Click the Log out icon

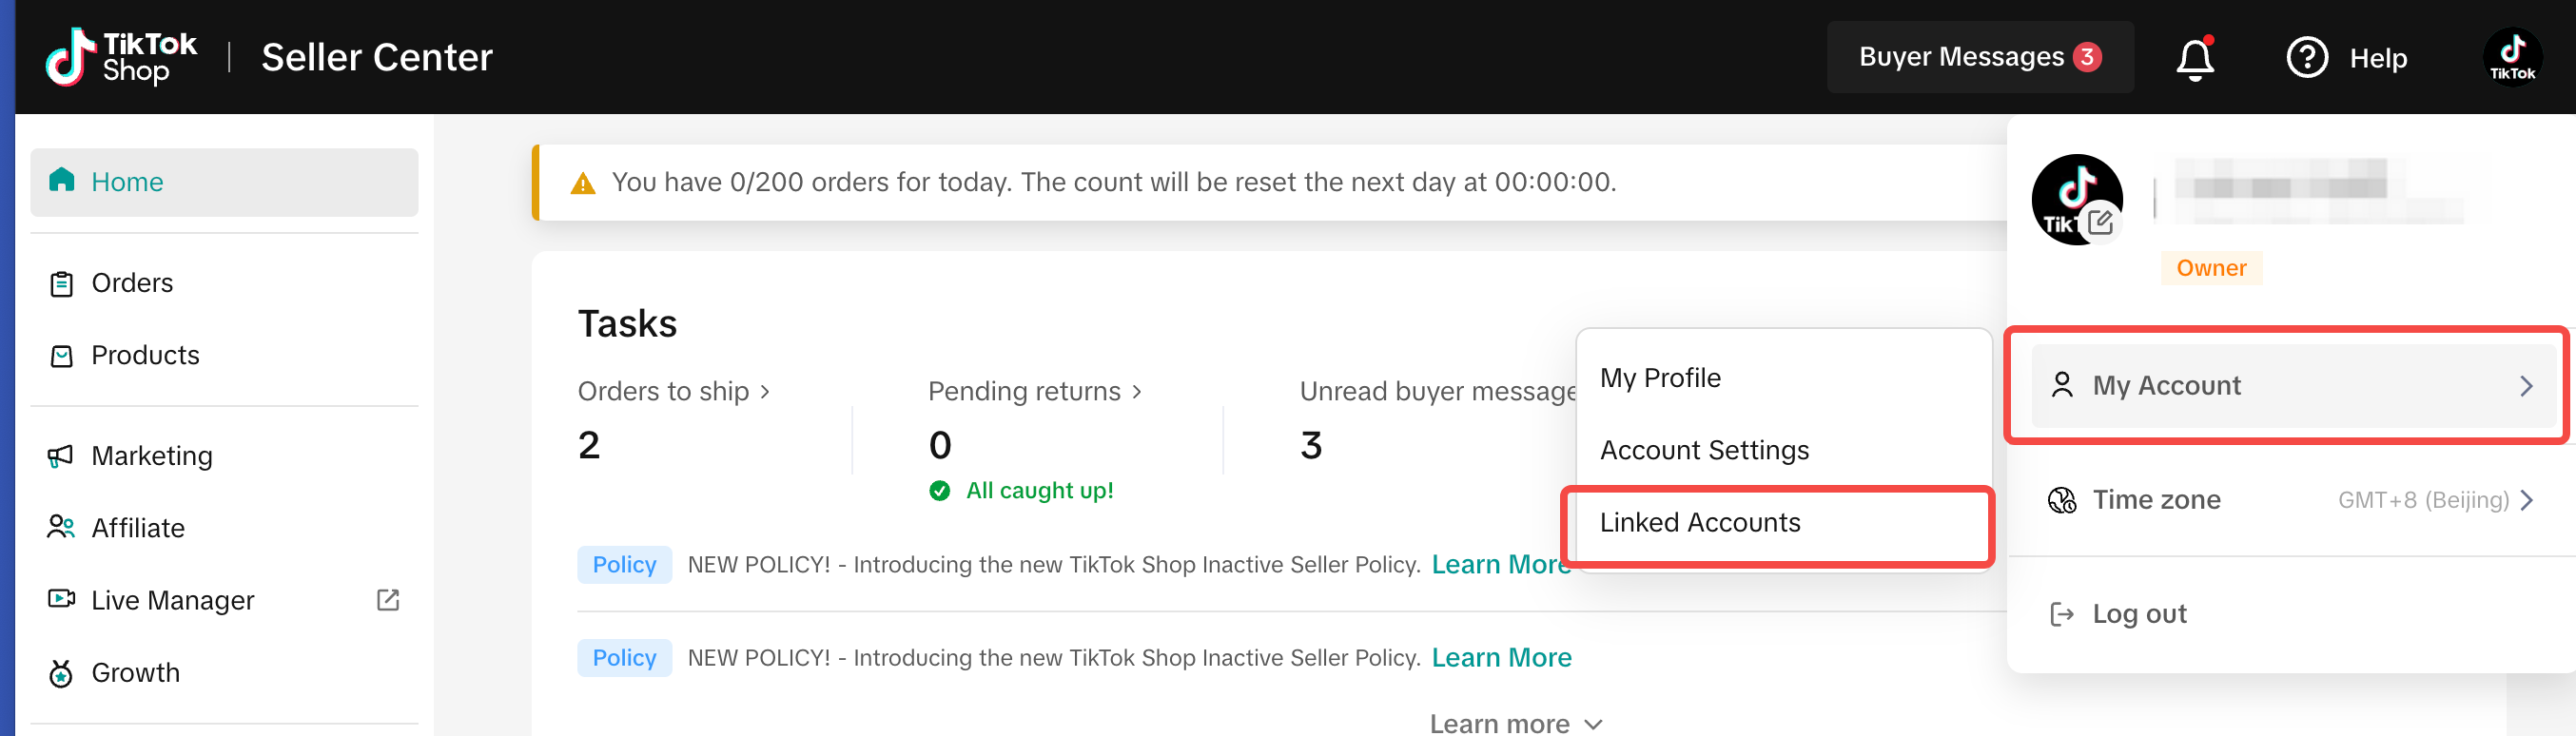(2061, 614)
